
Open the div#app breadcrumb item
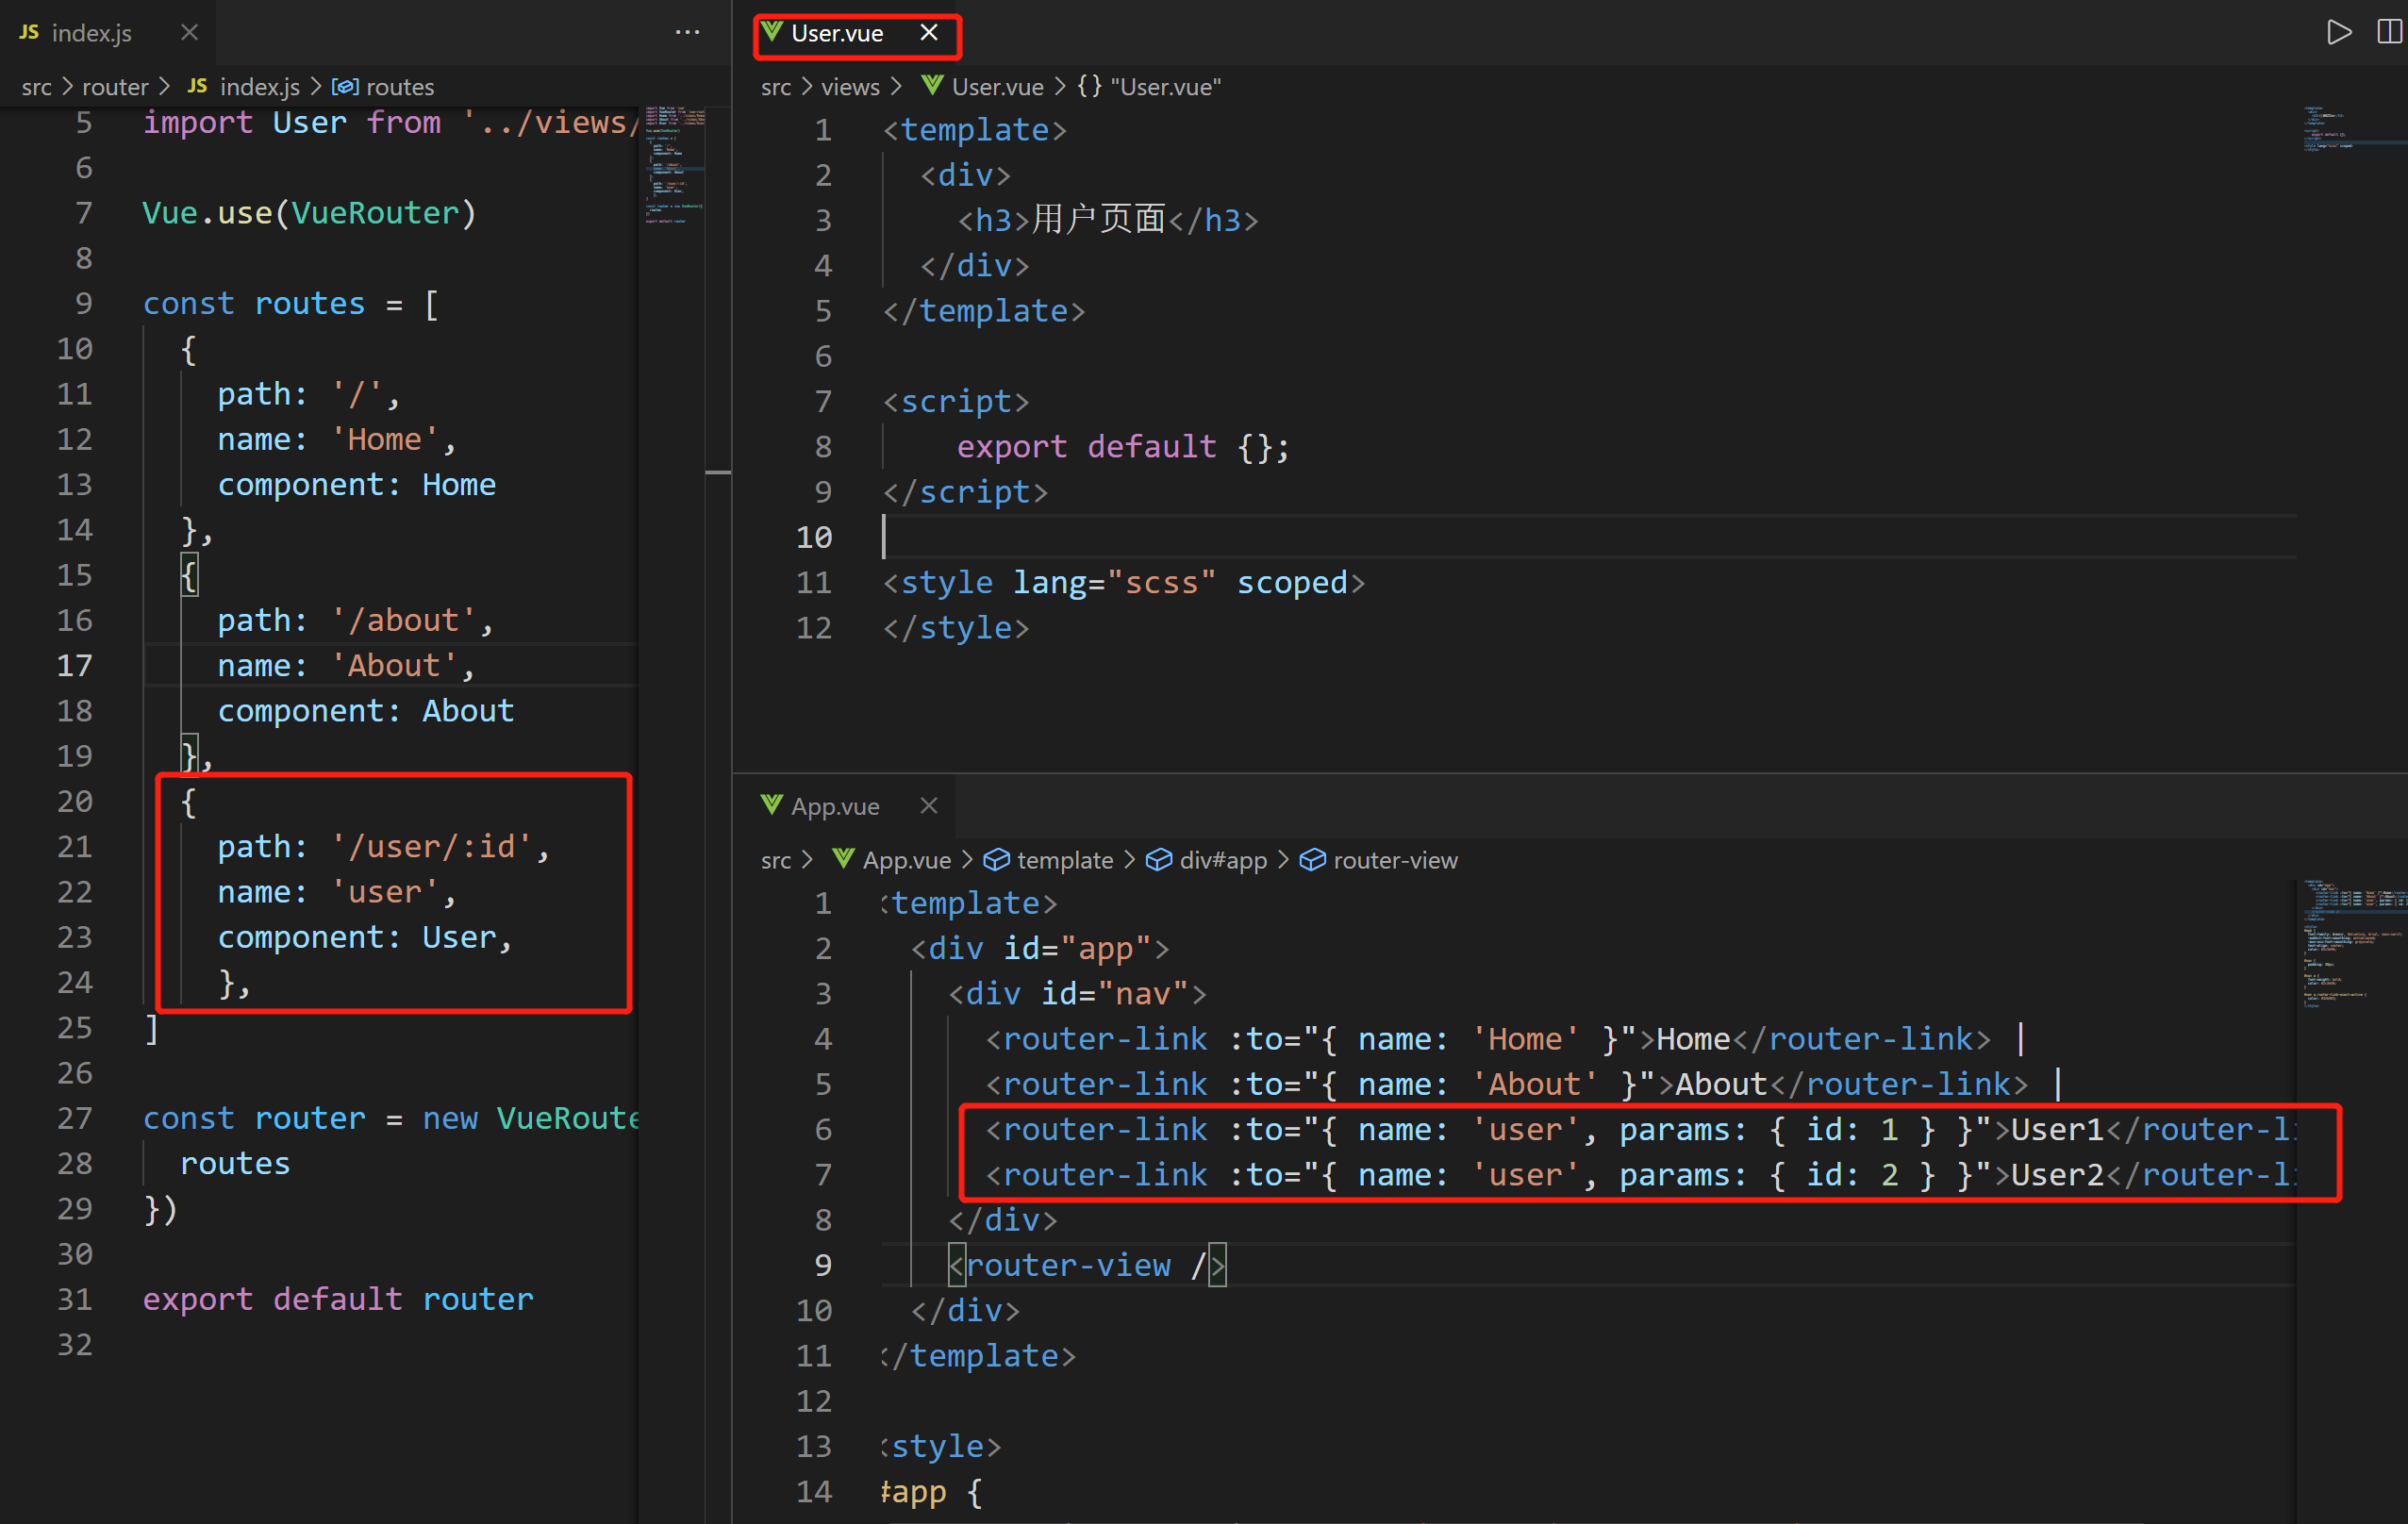click(1222, 860)
